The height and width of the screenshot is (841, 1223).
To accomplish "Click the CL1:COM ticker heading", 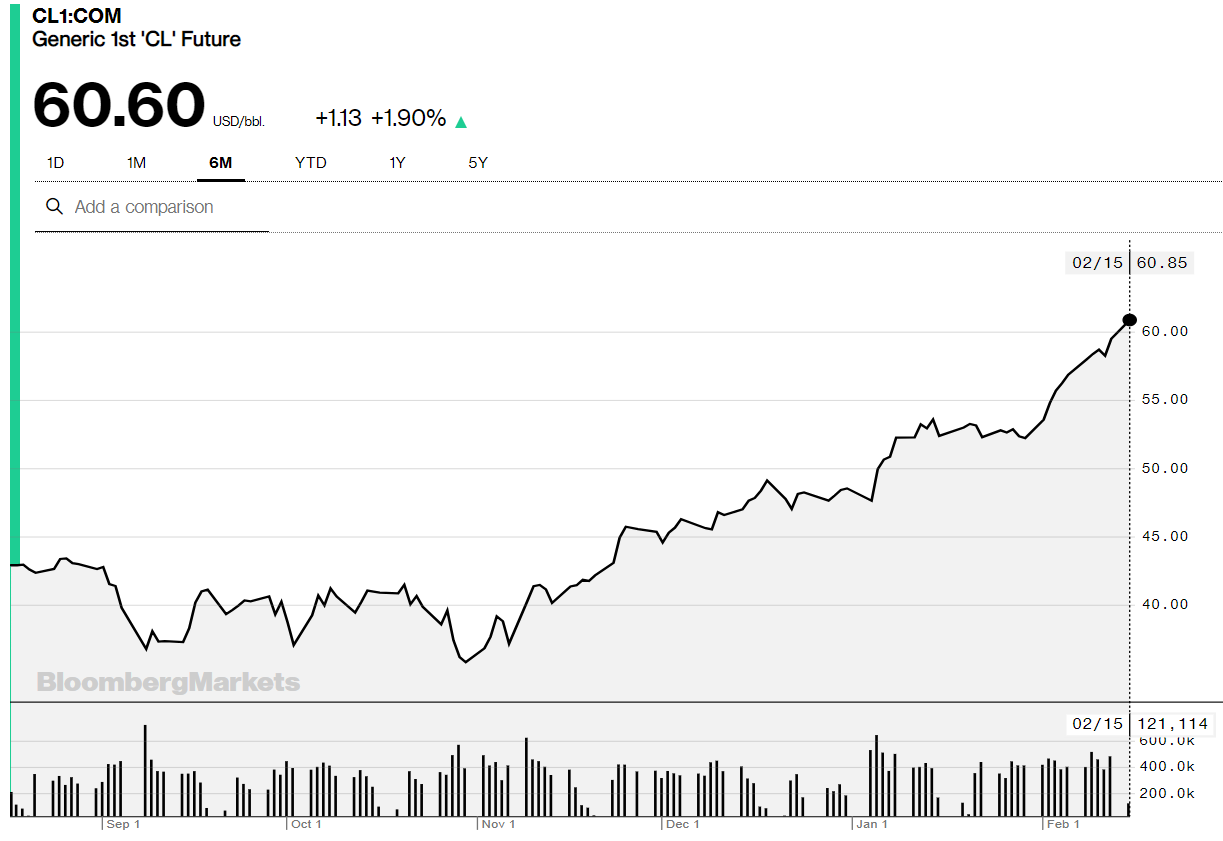I will pyautogui.click(x=77, y=16).
